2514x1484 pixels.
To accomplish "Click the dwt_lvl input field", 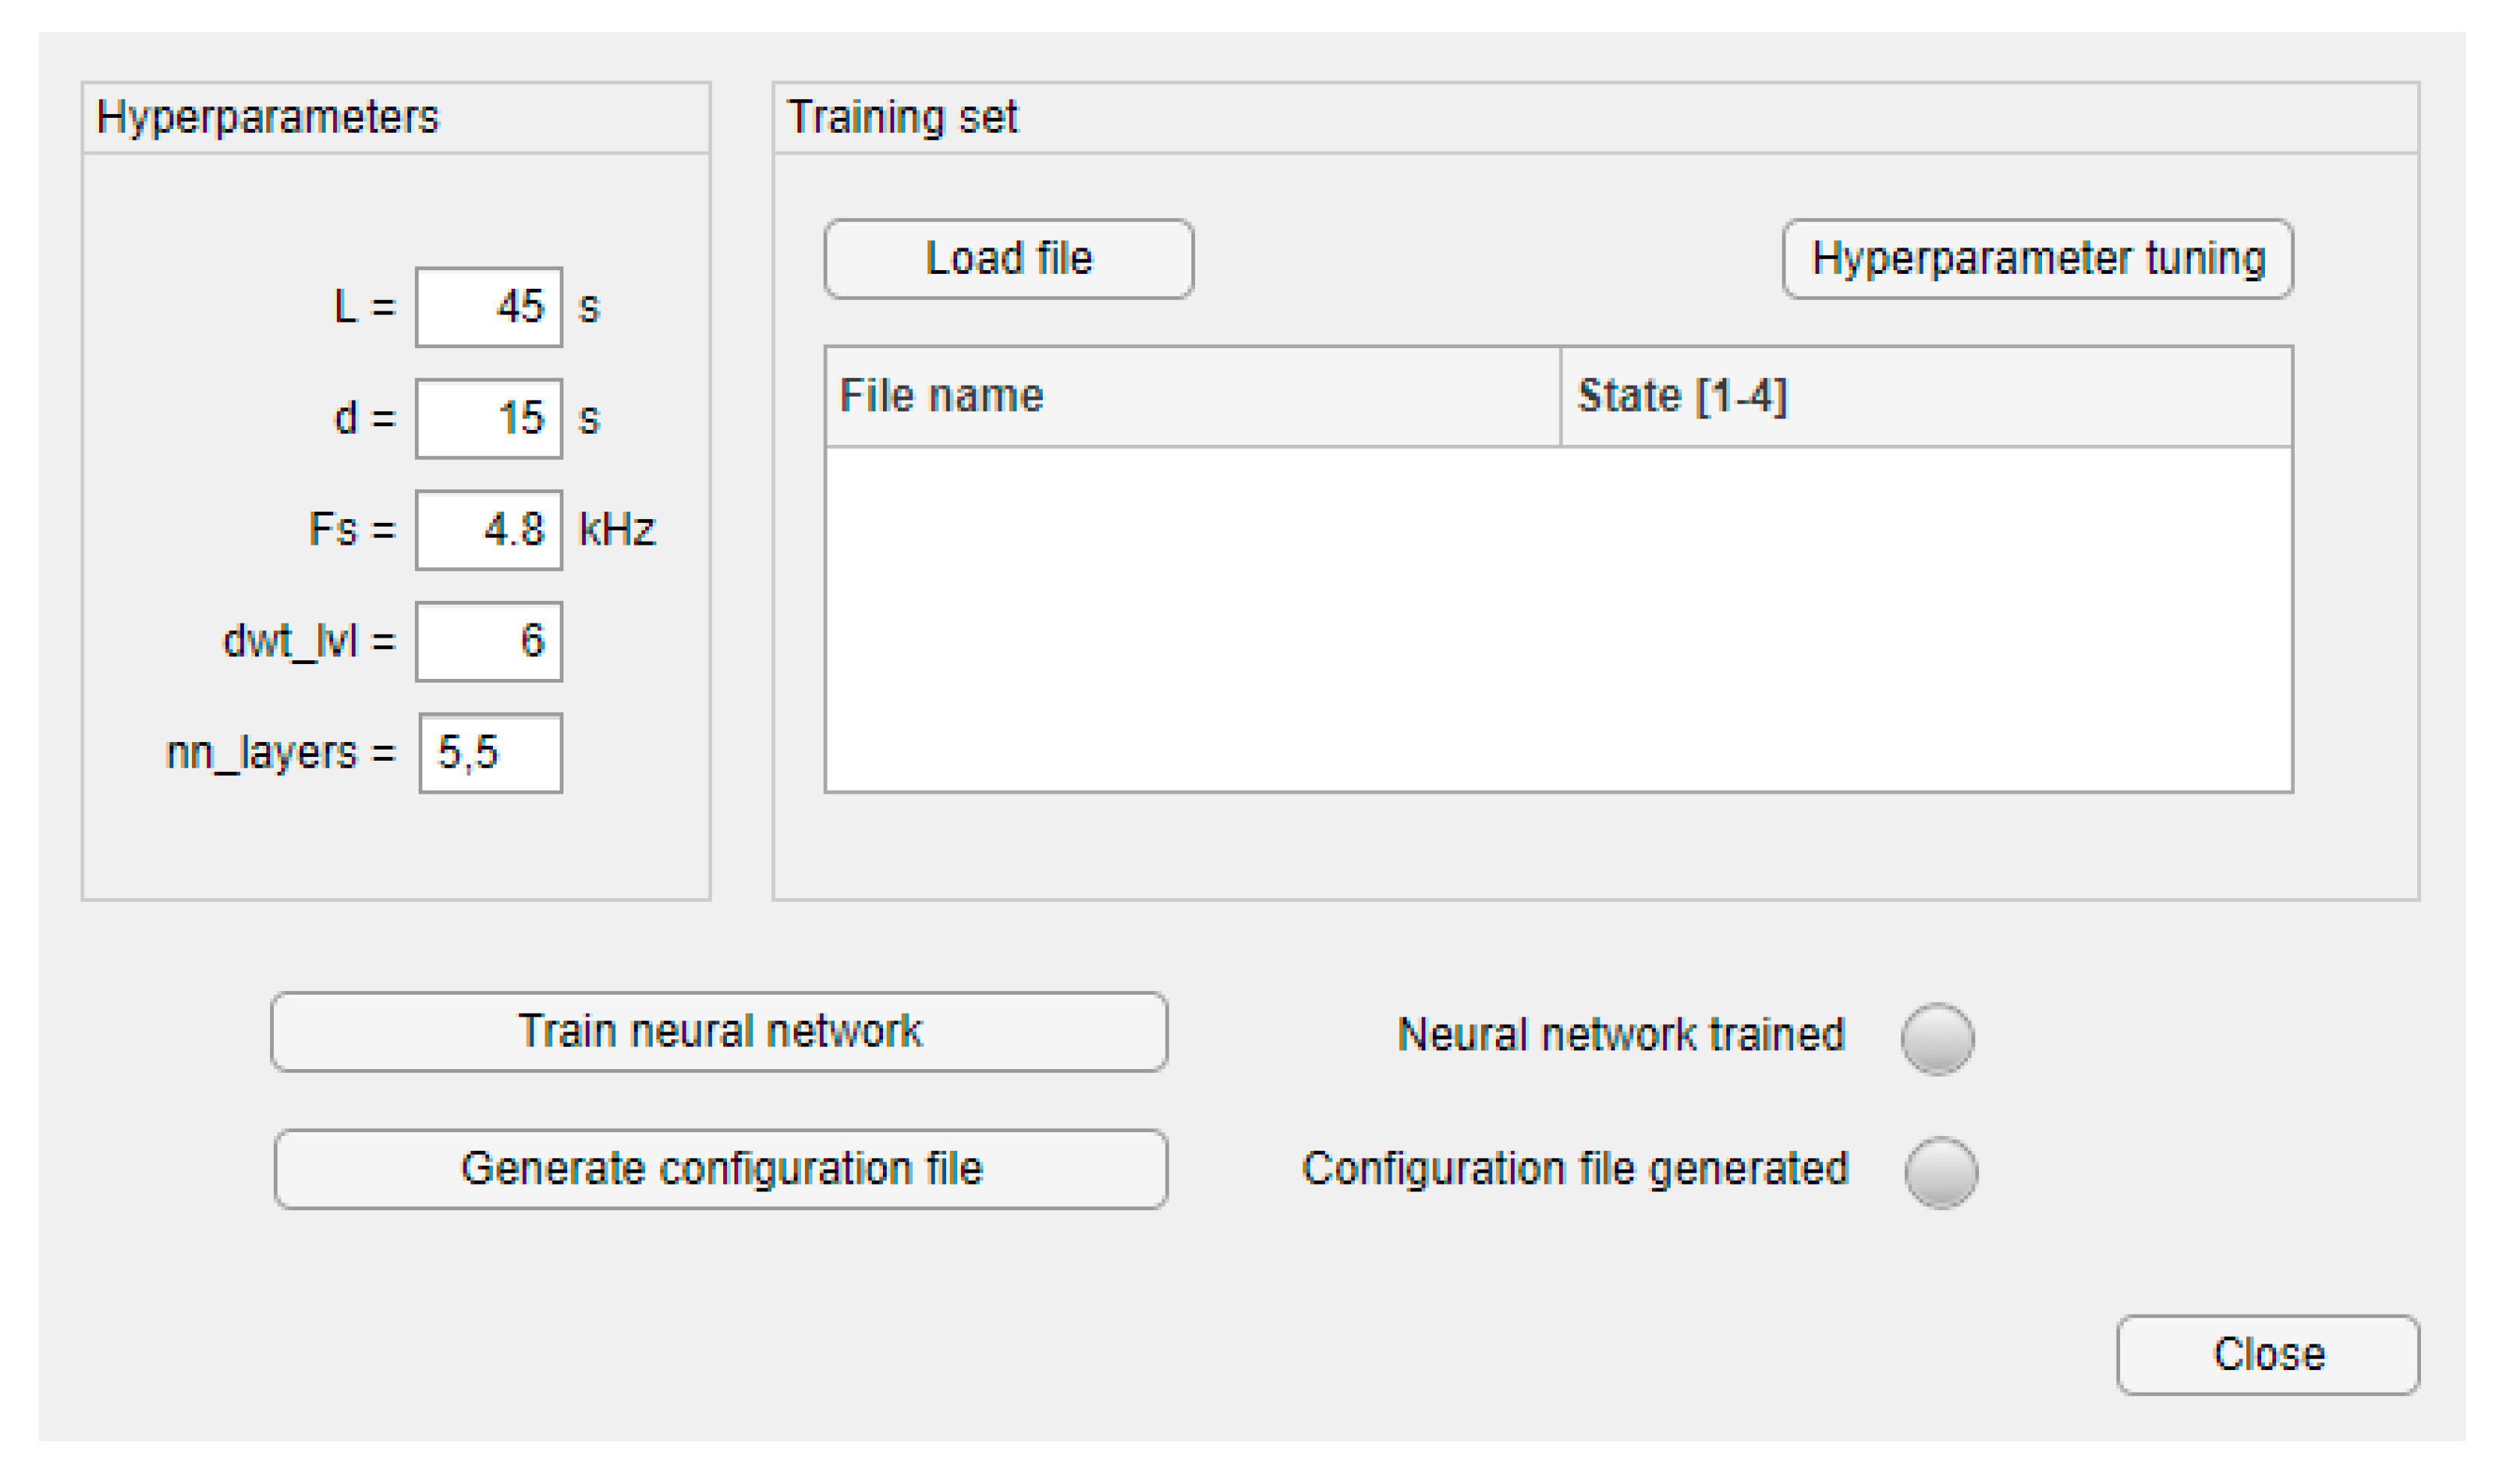I will pos(489,641).
